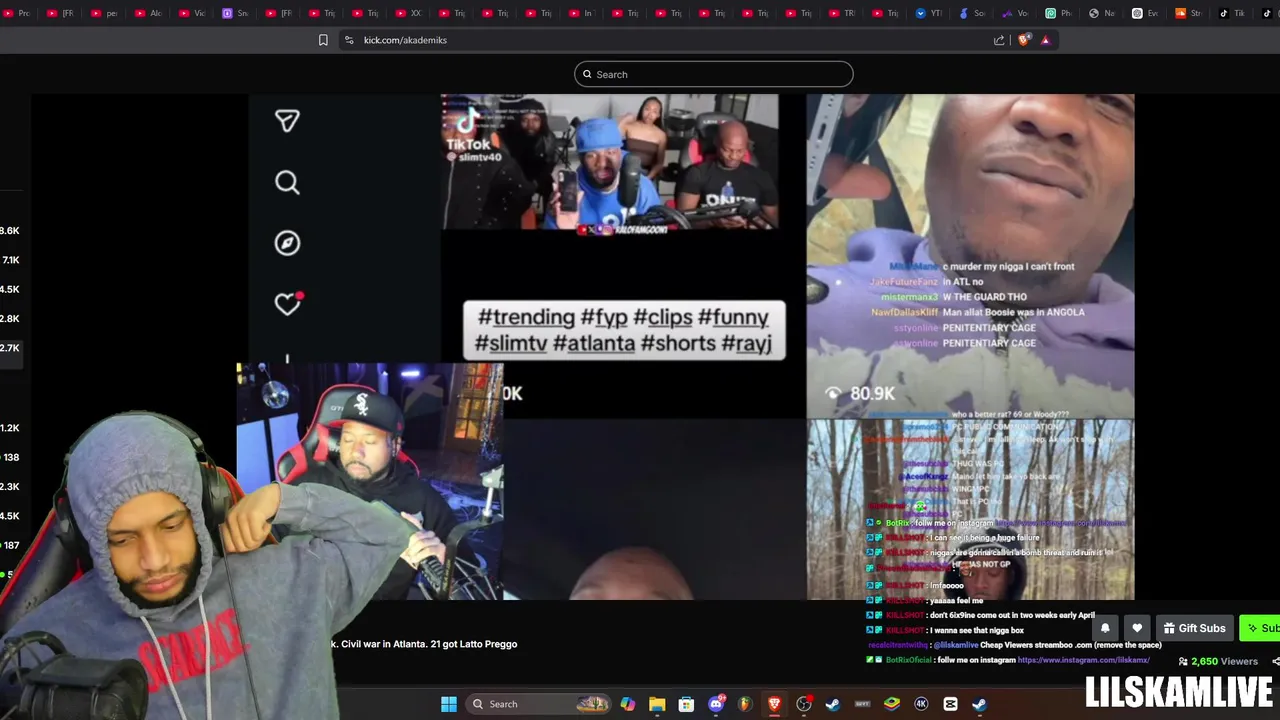
Task: Open the Windows Start menu
Action: point(449,704)
